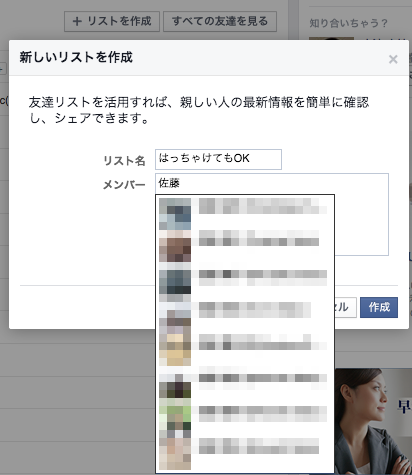Click the partially hidden cancel button
Image resolution: width=412 pixels, height=475 pixels.
(346, 307)
